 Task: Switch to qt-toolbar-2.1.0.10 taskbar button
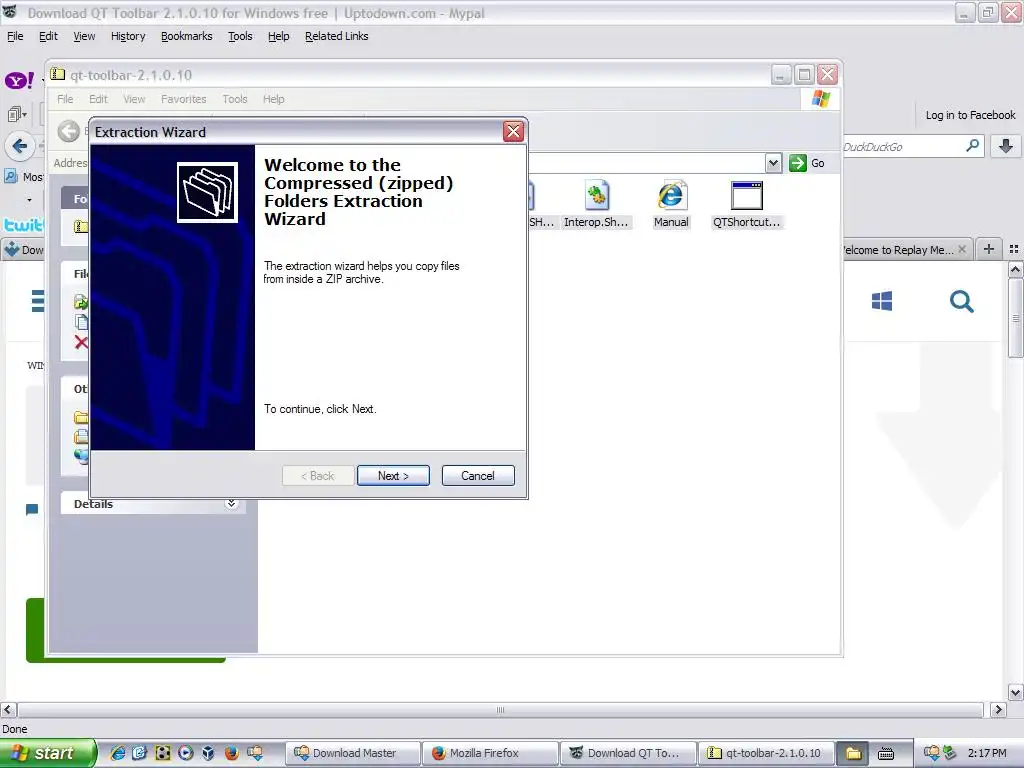point(765,753)
